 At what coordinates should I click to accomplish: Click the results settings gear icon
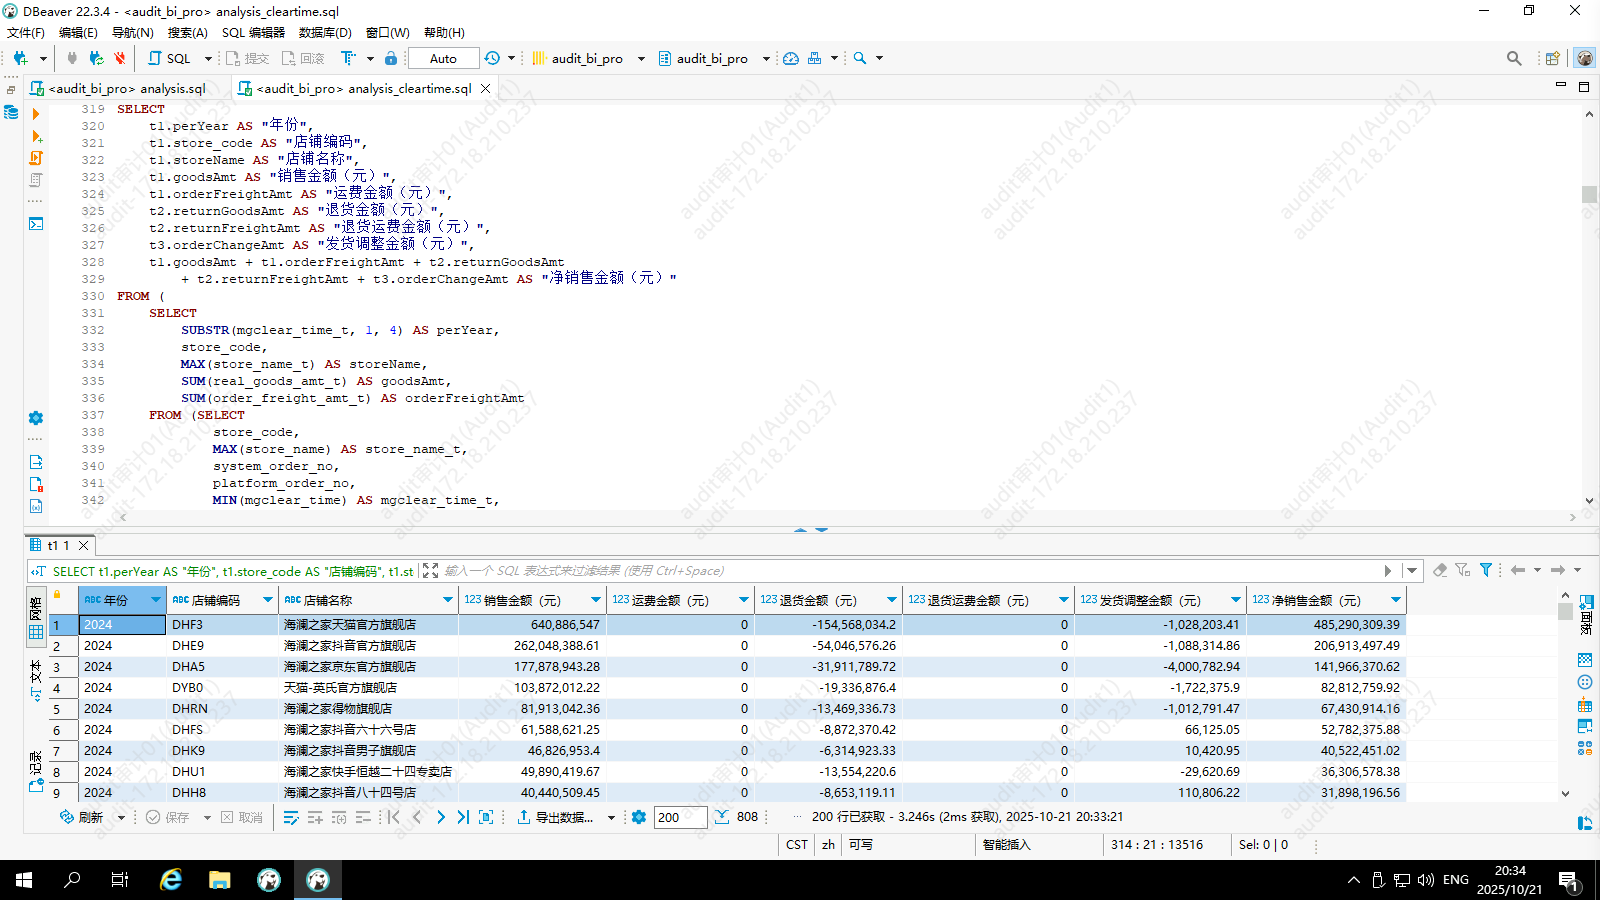[x=639, y=817]
